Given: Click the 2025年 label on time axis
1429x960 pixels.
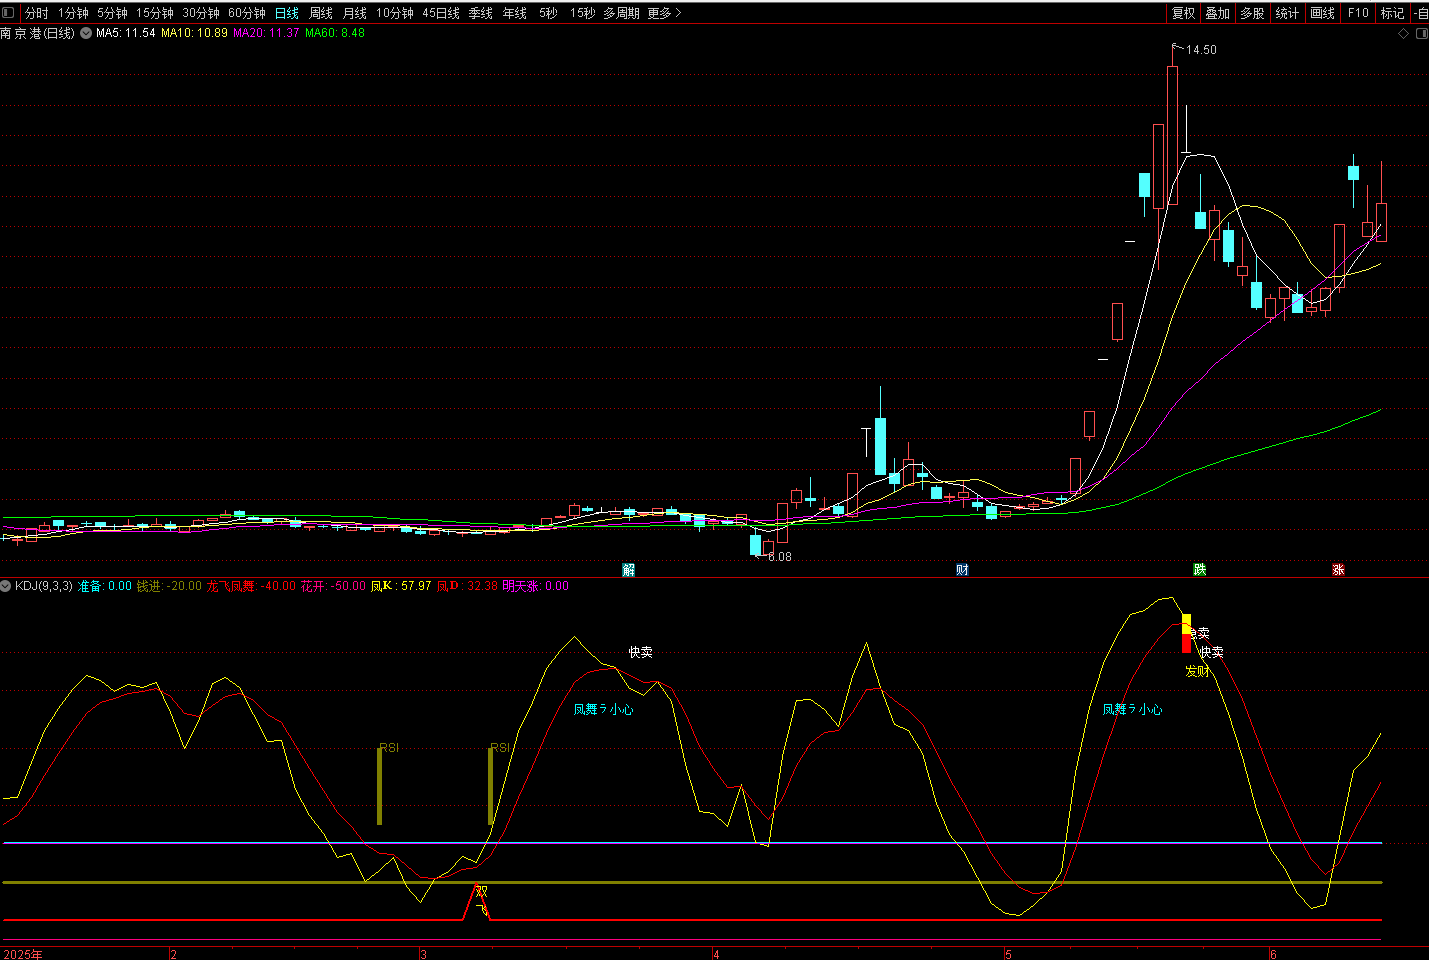Looking at the screenshot, I should (22, 954).
